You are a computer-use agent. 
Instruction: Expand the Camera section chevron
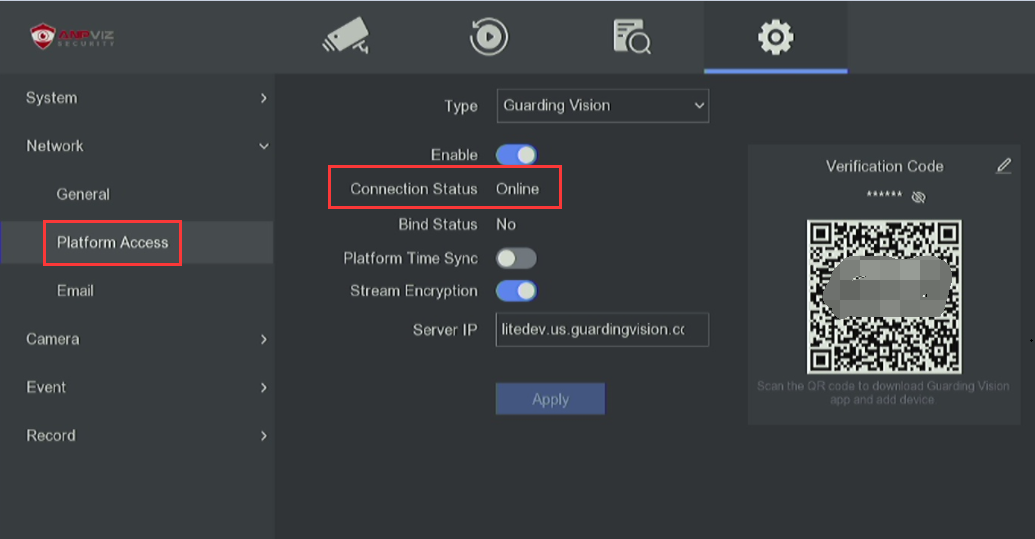tap(263, 339)
